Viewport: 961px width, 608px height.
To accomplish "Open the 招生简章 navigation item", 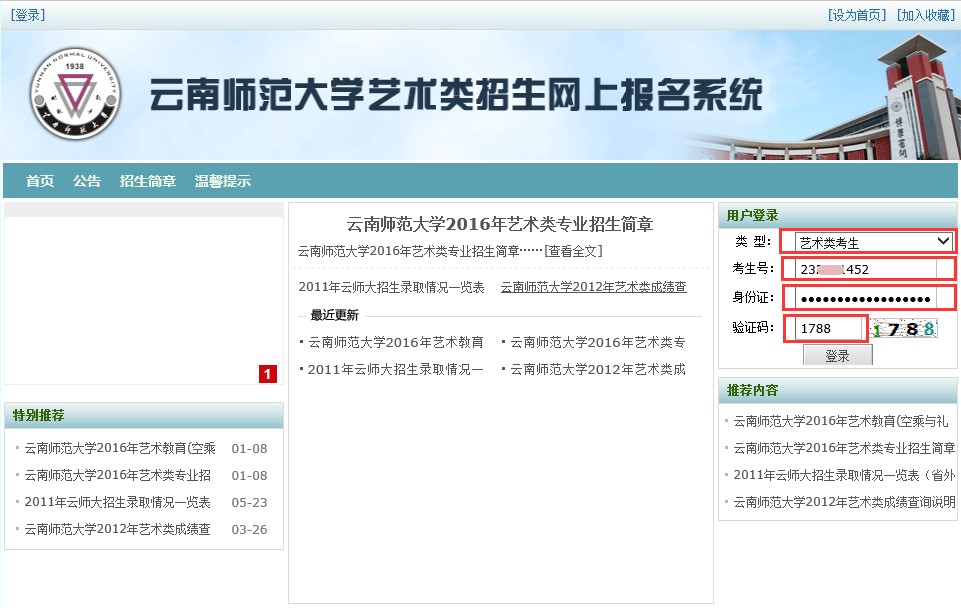I will pos(148,181).
